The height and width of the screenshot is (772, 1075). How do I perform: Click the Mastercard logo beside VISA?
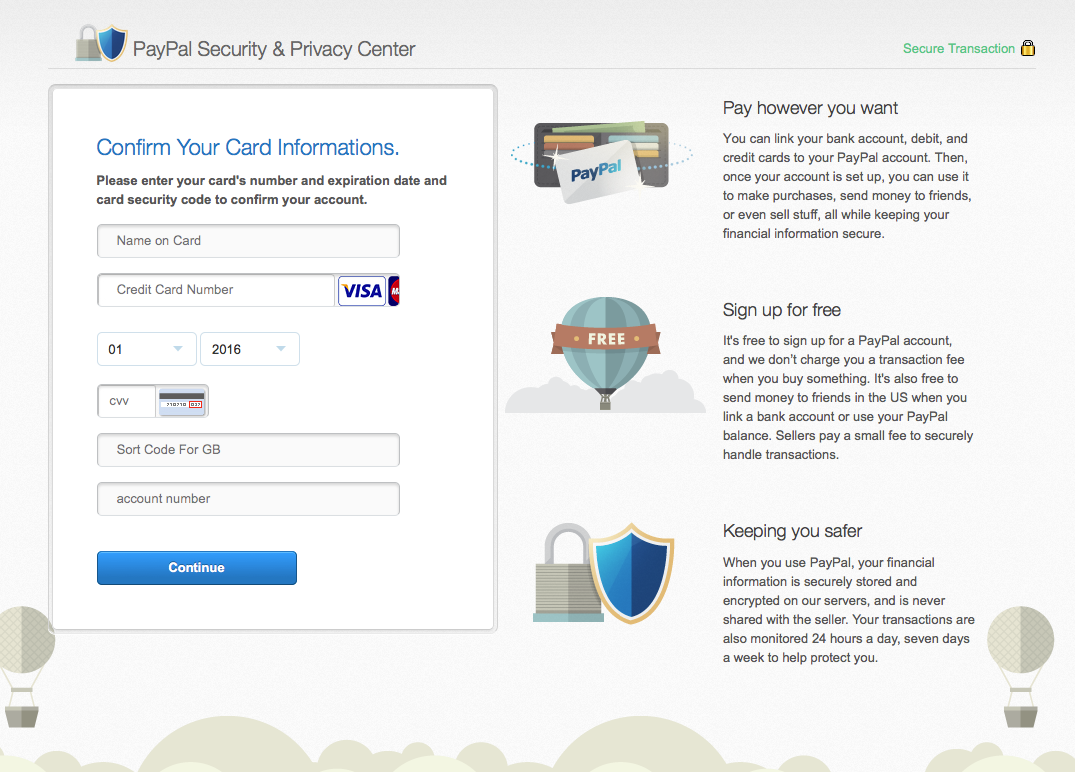coord(394,291)
